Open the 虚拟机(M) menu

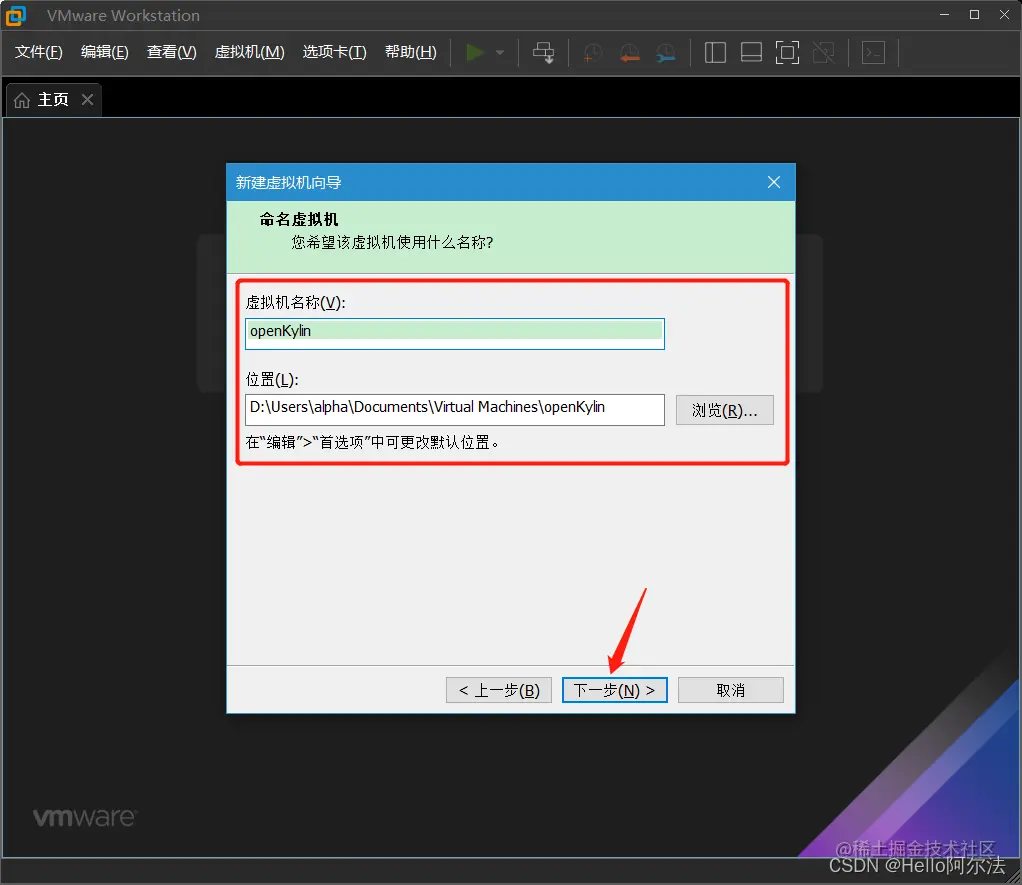(249, 52)
